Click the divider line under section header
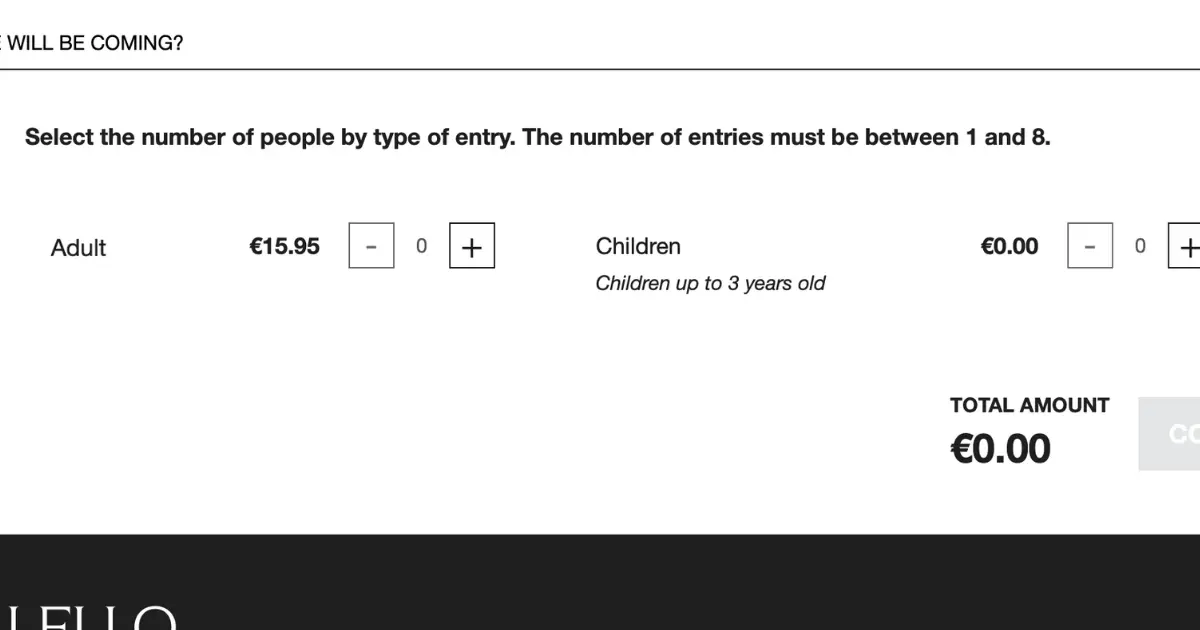The width and height of the screenshot is (1200, 630). coord(600,69)
